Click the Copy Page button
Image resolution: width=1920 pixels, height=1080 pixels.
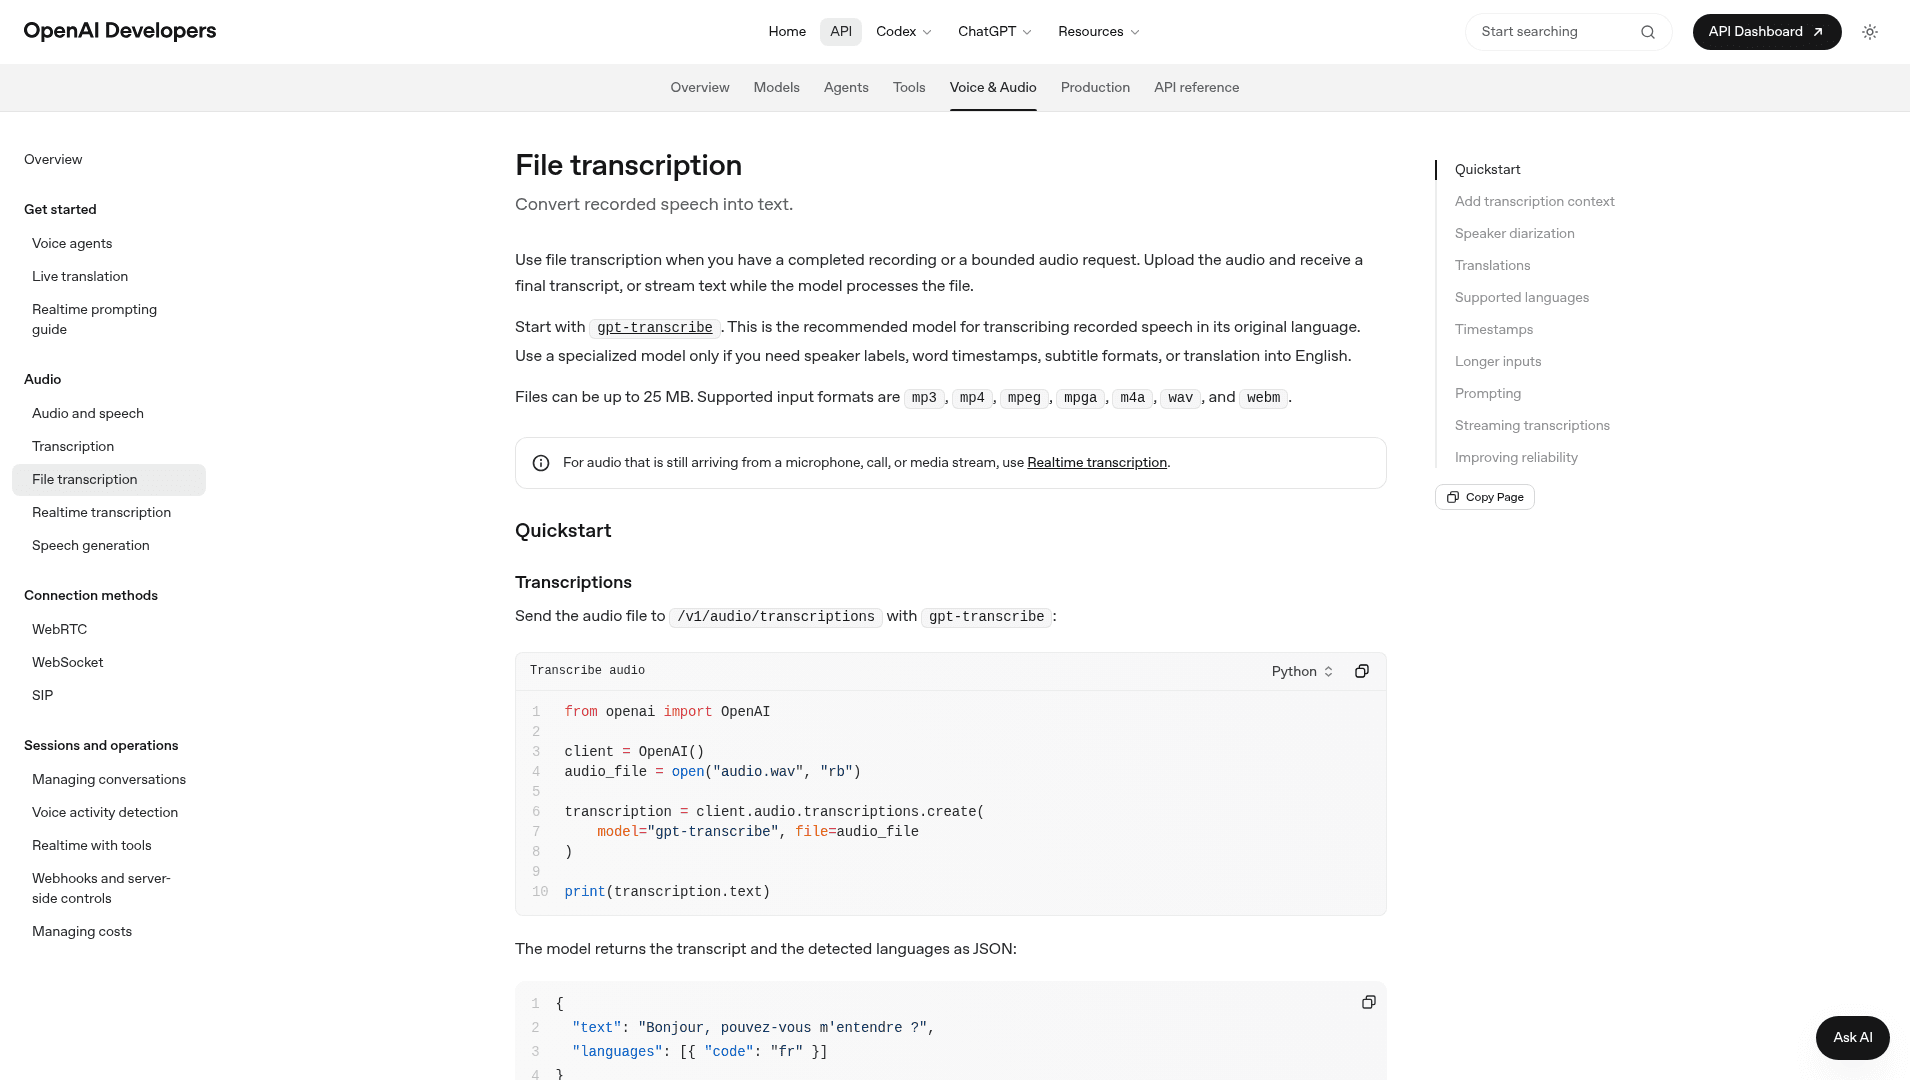click(1485, 497)
